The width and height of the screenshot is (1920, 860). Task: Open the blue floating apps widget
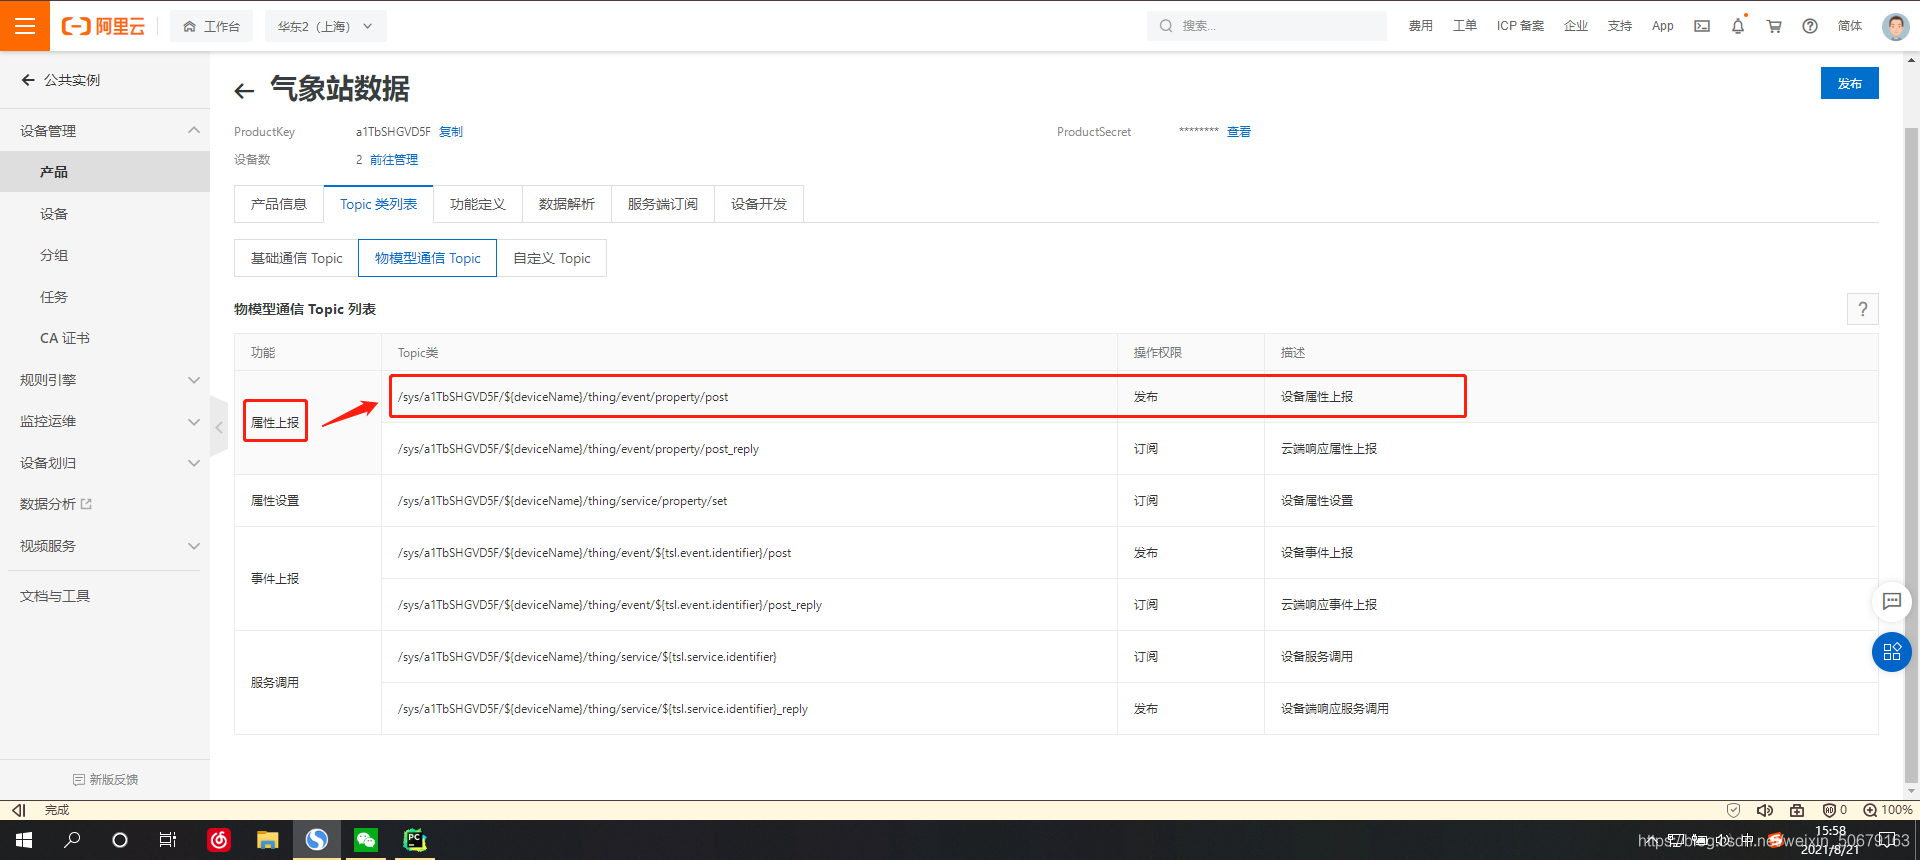click(1892, 652)
